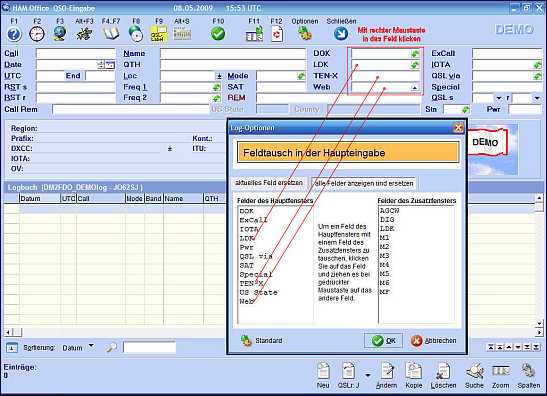The height and width of the screenshot is (396, 547).
Task: Open the F9 QSL label icon
Action: coord(159,34)
